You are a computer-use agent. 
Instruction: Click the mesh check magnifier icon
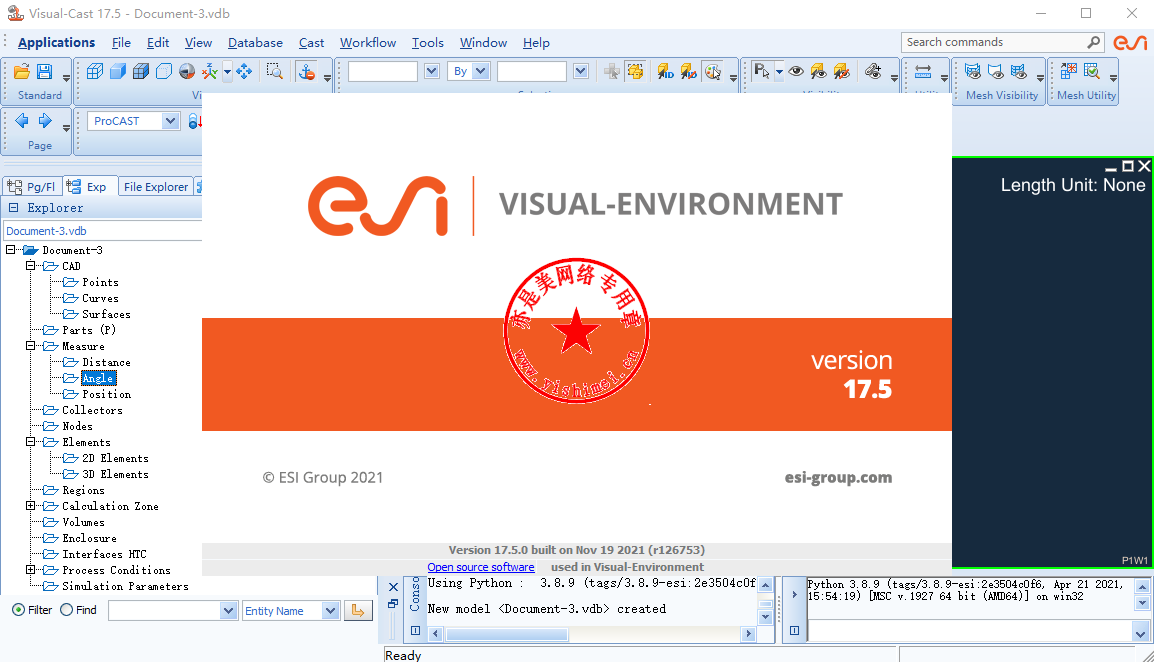(1091, 71)
